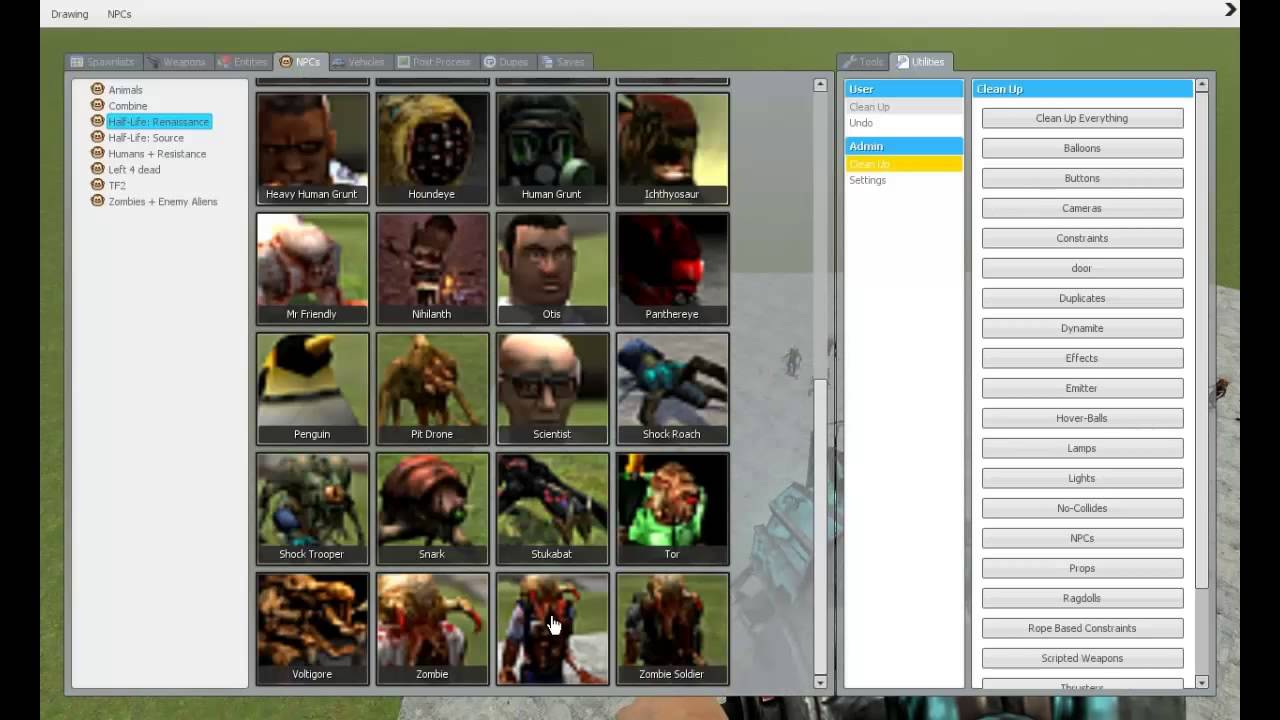
Task: Select Clean Up under Admin
Action: pos(904,164)
